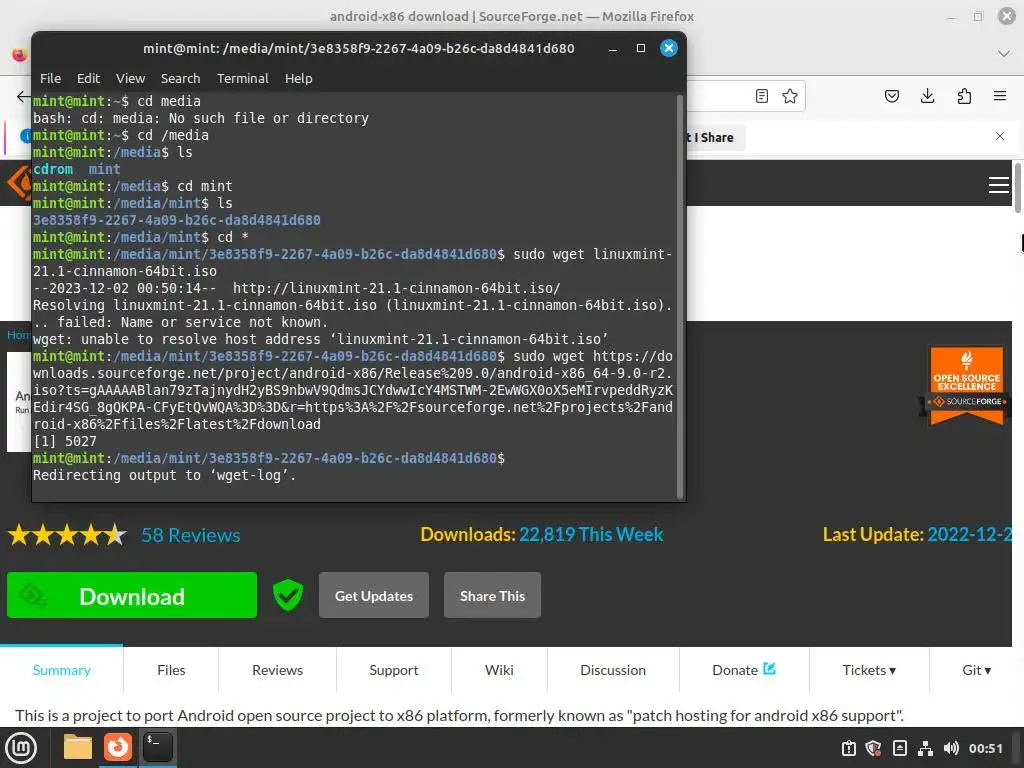Image resolution: width=1024 pixels, height=768 pixels.
Task: Open terminal Terminal menu
Action: click(x=242, y=78)
